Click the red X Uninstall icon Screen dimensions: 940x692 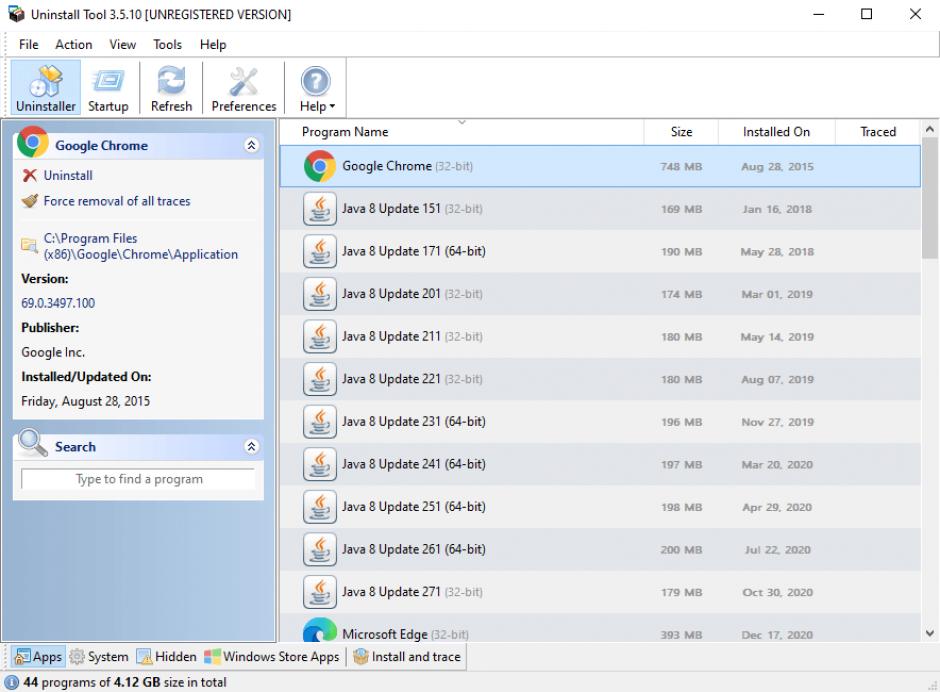click(x=30, y=176)
